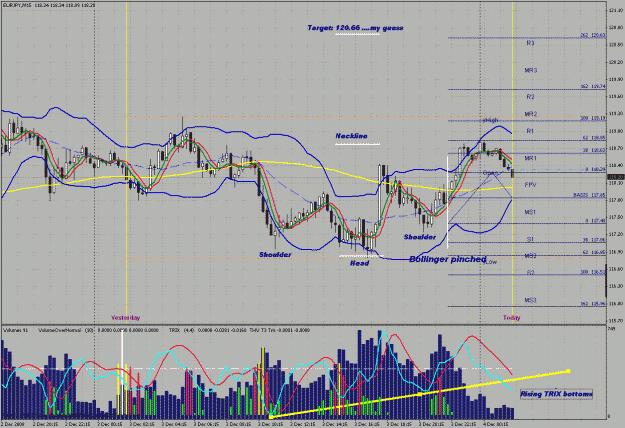Click the '162 115.96' Fibonacci level label
The width and height of the screenshot is (625, 428).
593,304
